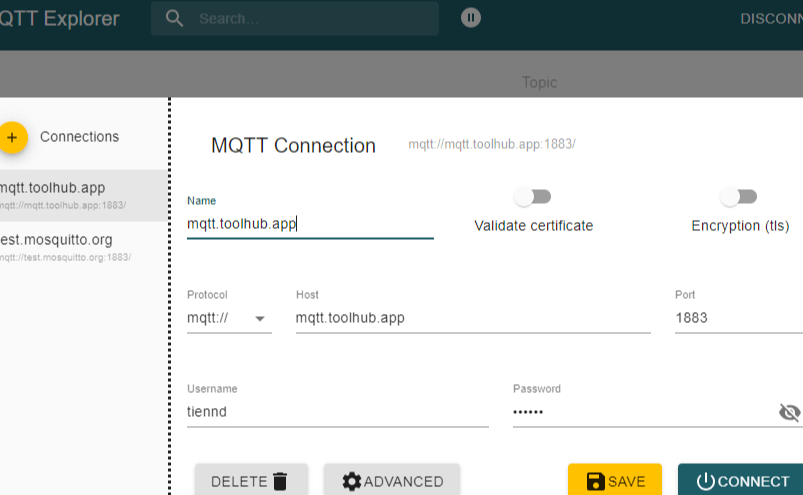Click the MQTT Connection title

click(293, 146)
